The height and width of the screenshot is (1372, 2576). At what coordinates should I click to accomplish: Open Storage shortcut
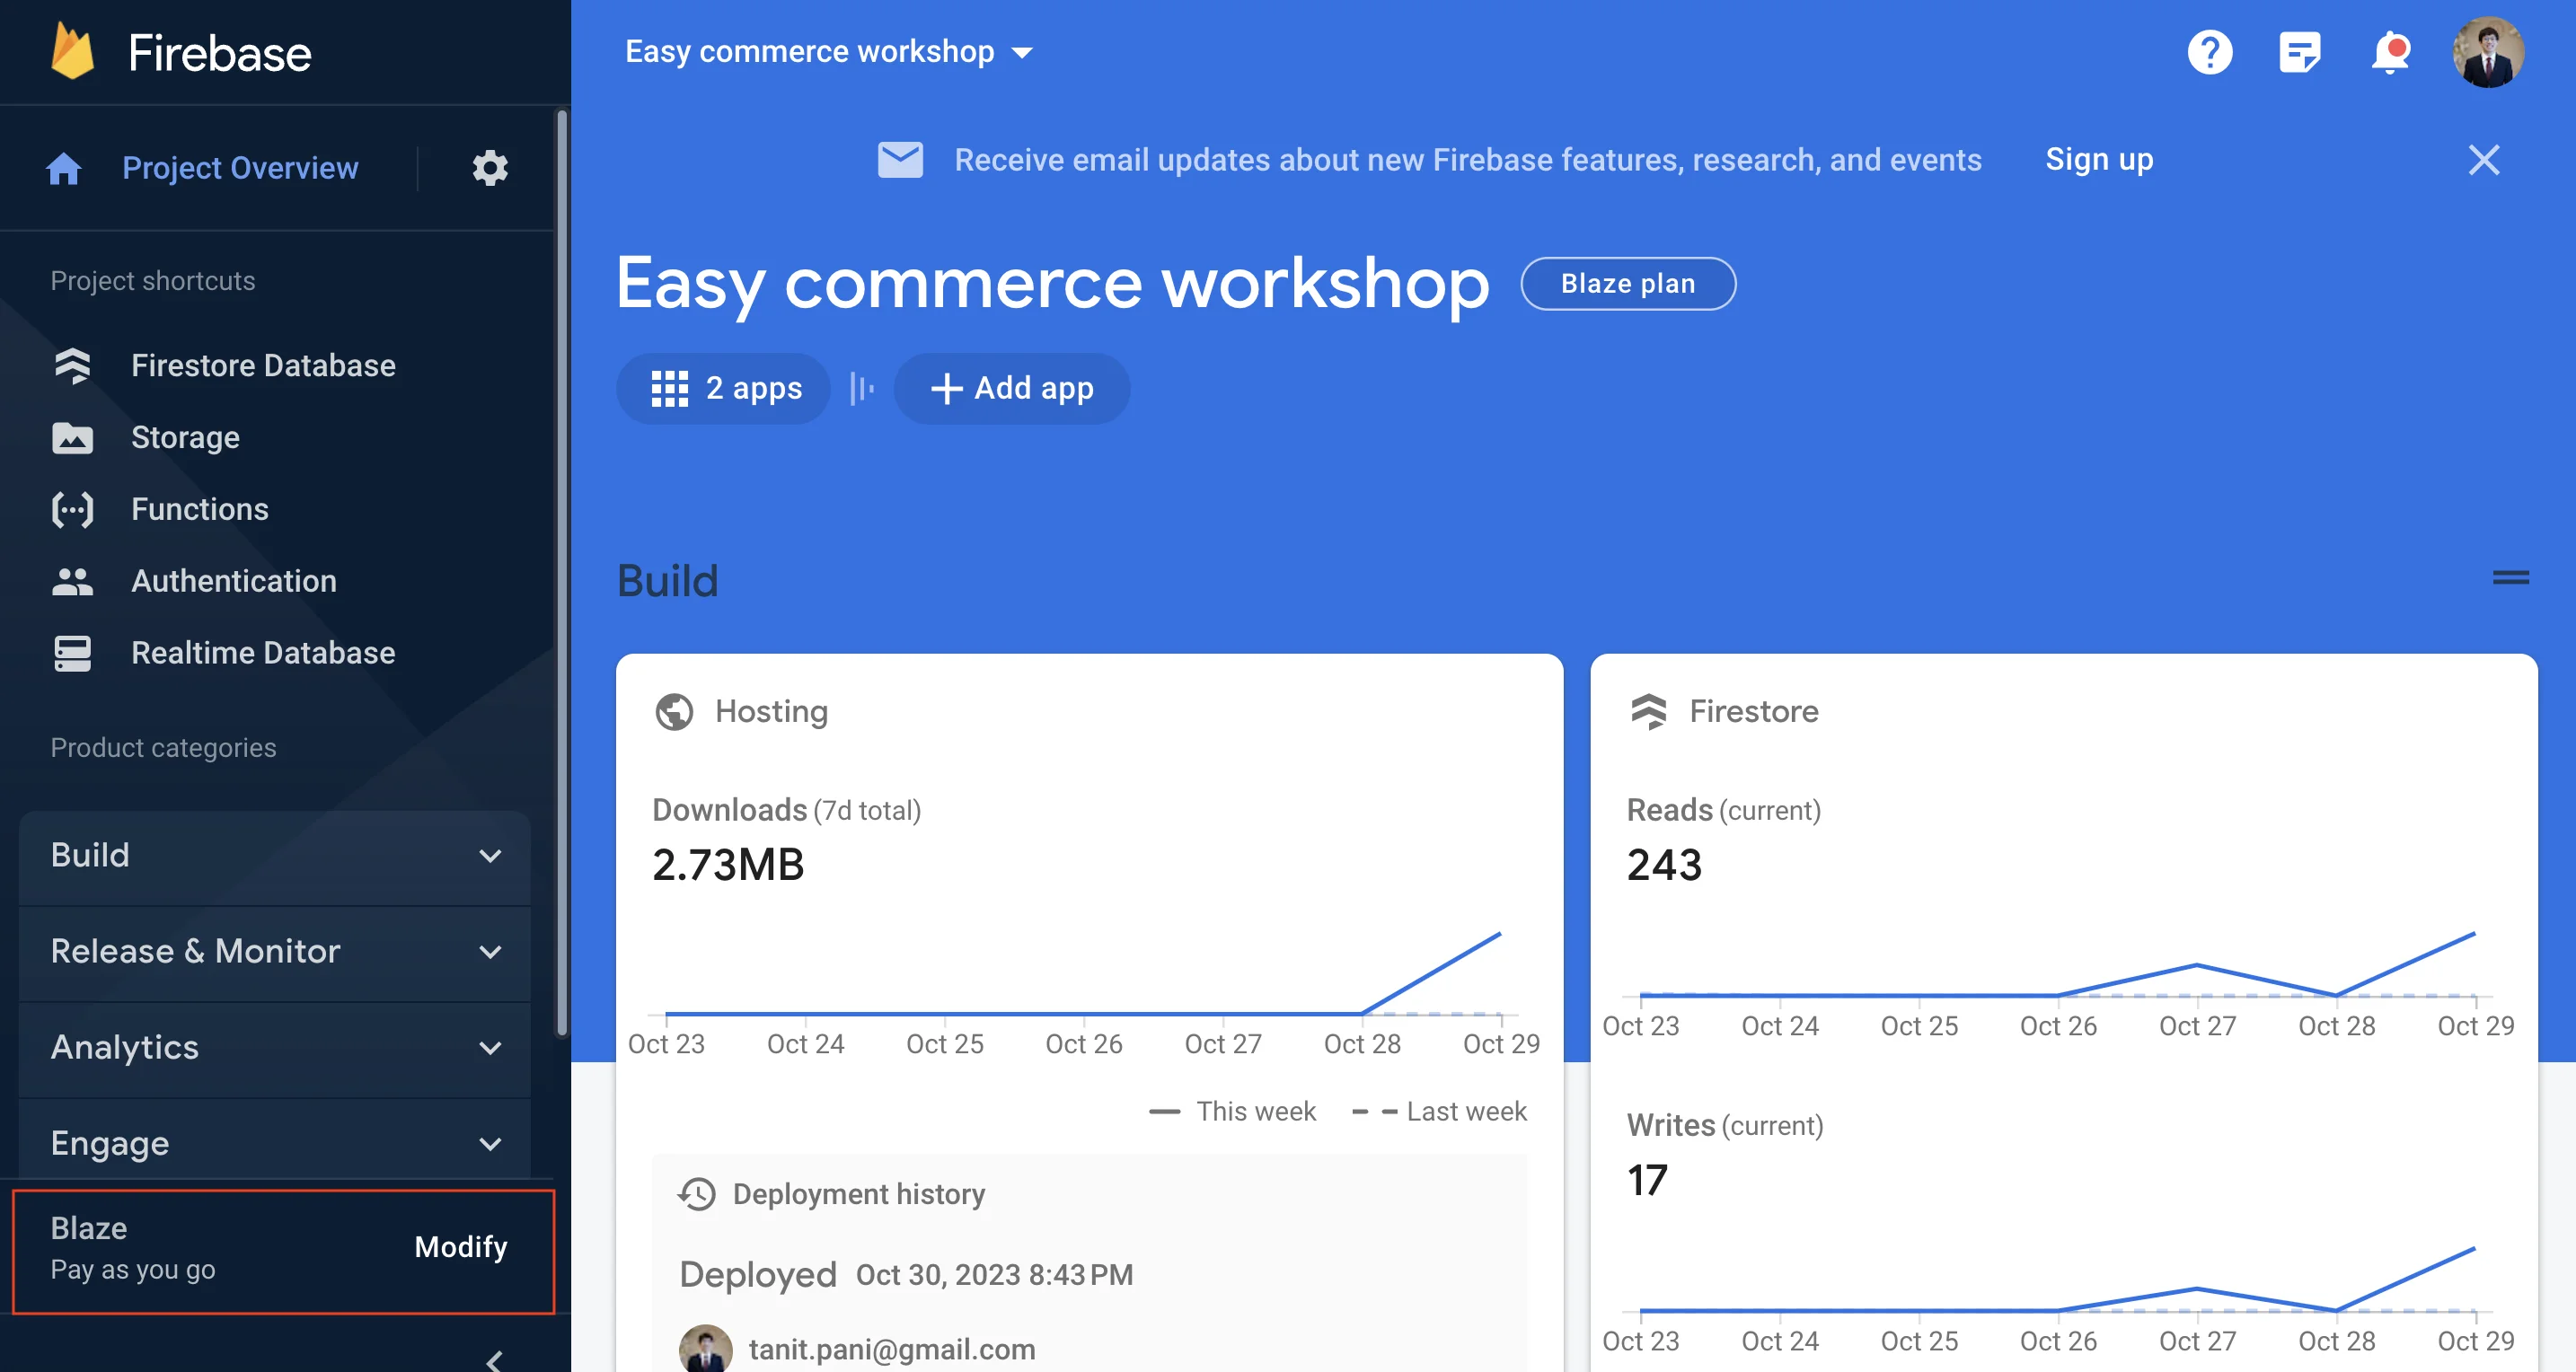click(185, 438)
